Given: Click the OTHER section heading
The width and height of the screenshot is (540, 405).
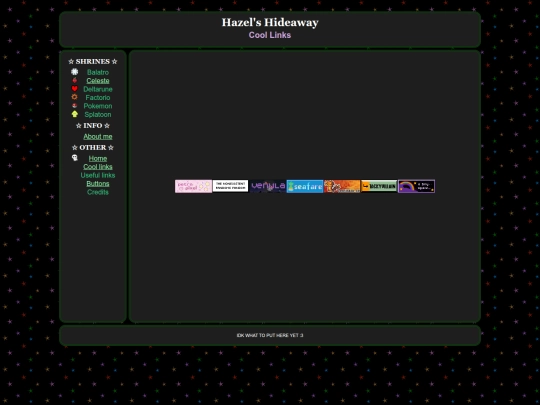Looking at the screenshot, I should [x=93, y=147].
